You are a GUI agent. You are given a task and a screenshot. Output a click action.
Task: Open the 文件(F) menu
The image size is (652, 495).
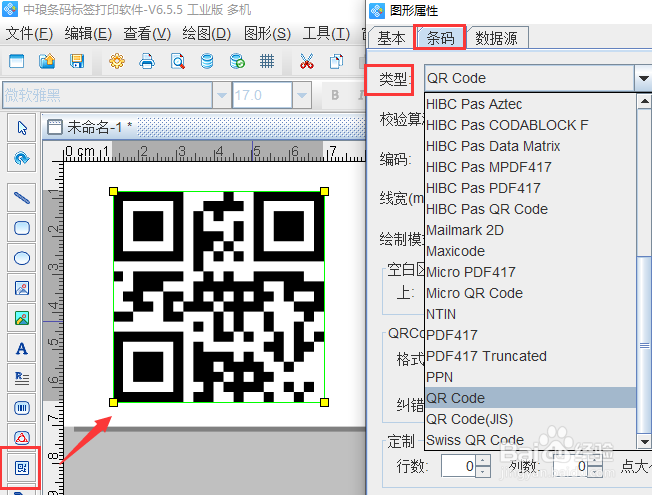point(29,34)
